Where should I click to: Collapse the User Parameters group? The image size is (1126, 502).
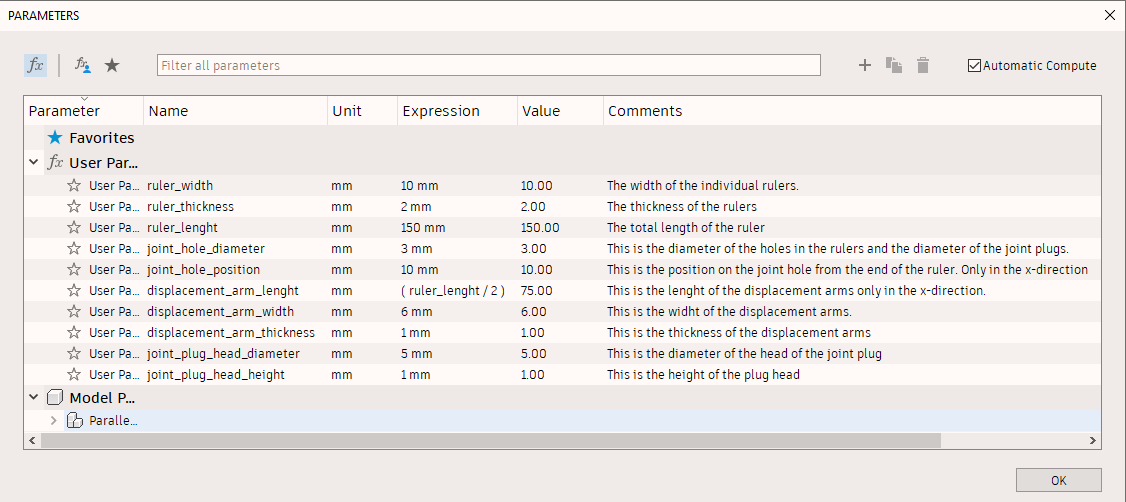tap(35, 162)
